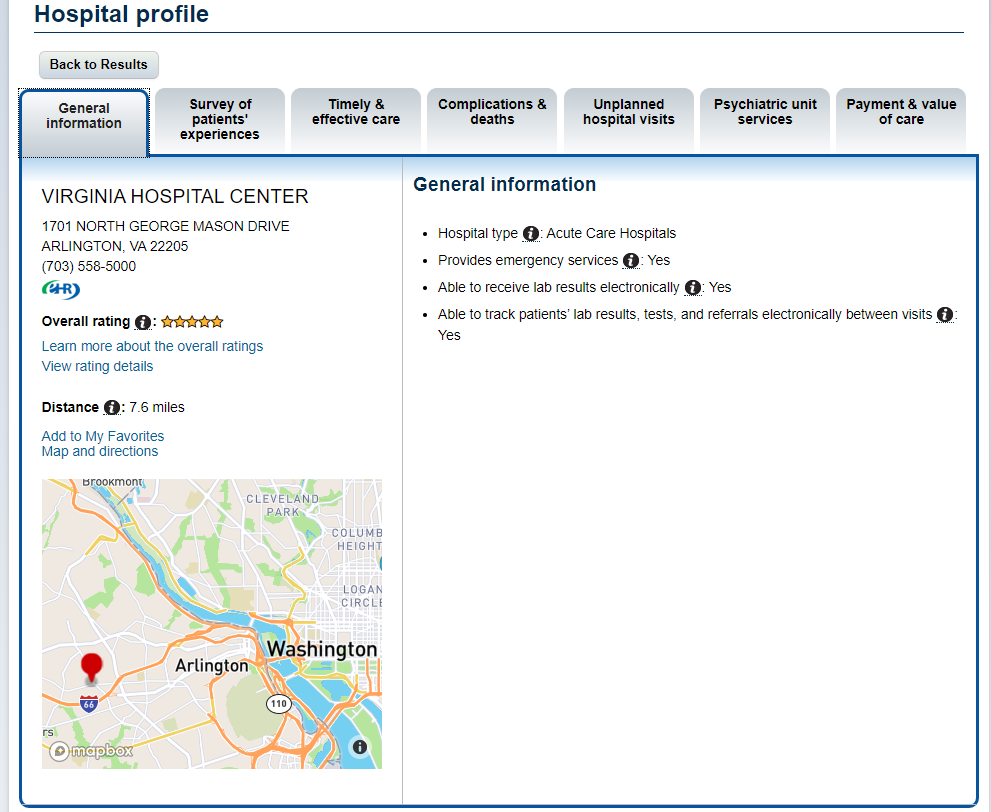Click info icon beside lab results electronically
Image resolution: width=991 pixels, height=812 pixels.
point(693,288)
